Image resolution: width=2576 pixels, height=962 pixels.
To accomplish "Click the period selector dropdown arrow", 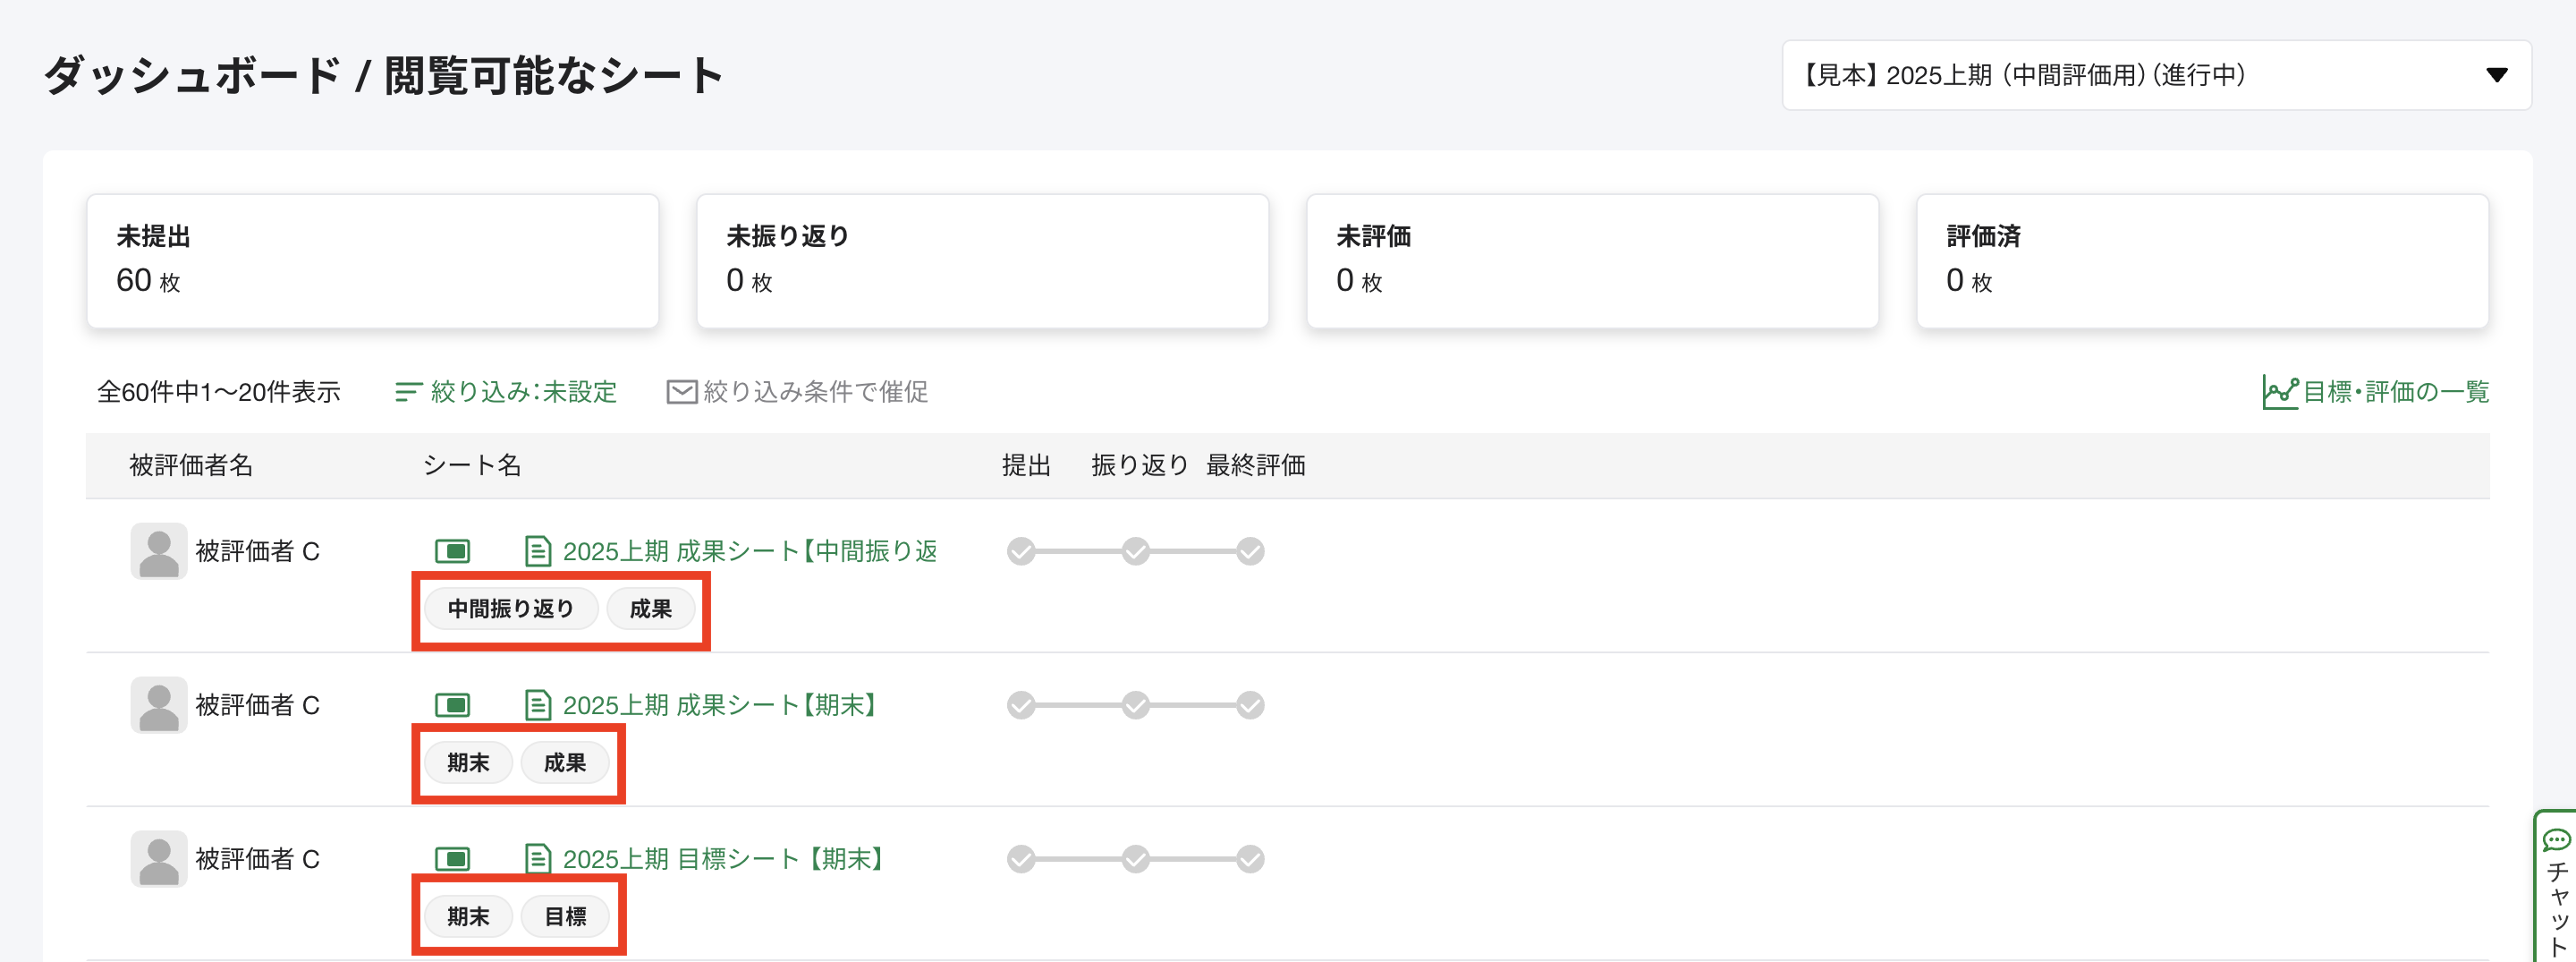I will pyautogui.click(x=2496, y=75).
